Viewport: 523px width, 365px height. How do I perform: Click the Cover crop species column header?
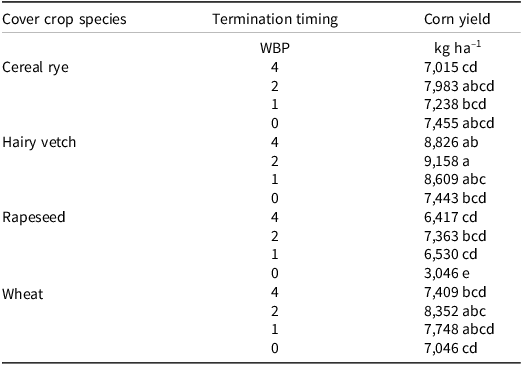pyautogui.click(x=64, y=19)
